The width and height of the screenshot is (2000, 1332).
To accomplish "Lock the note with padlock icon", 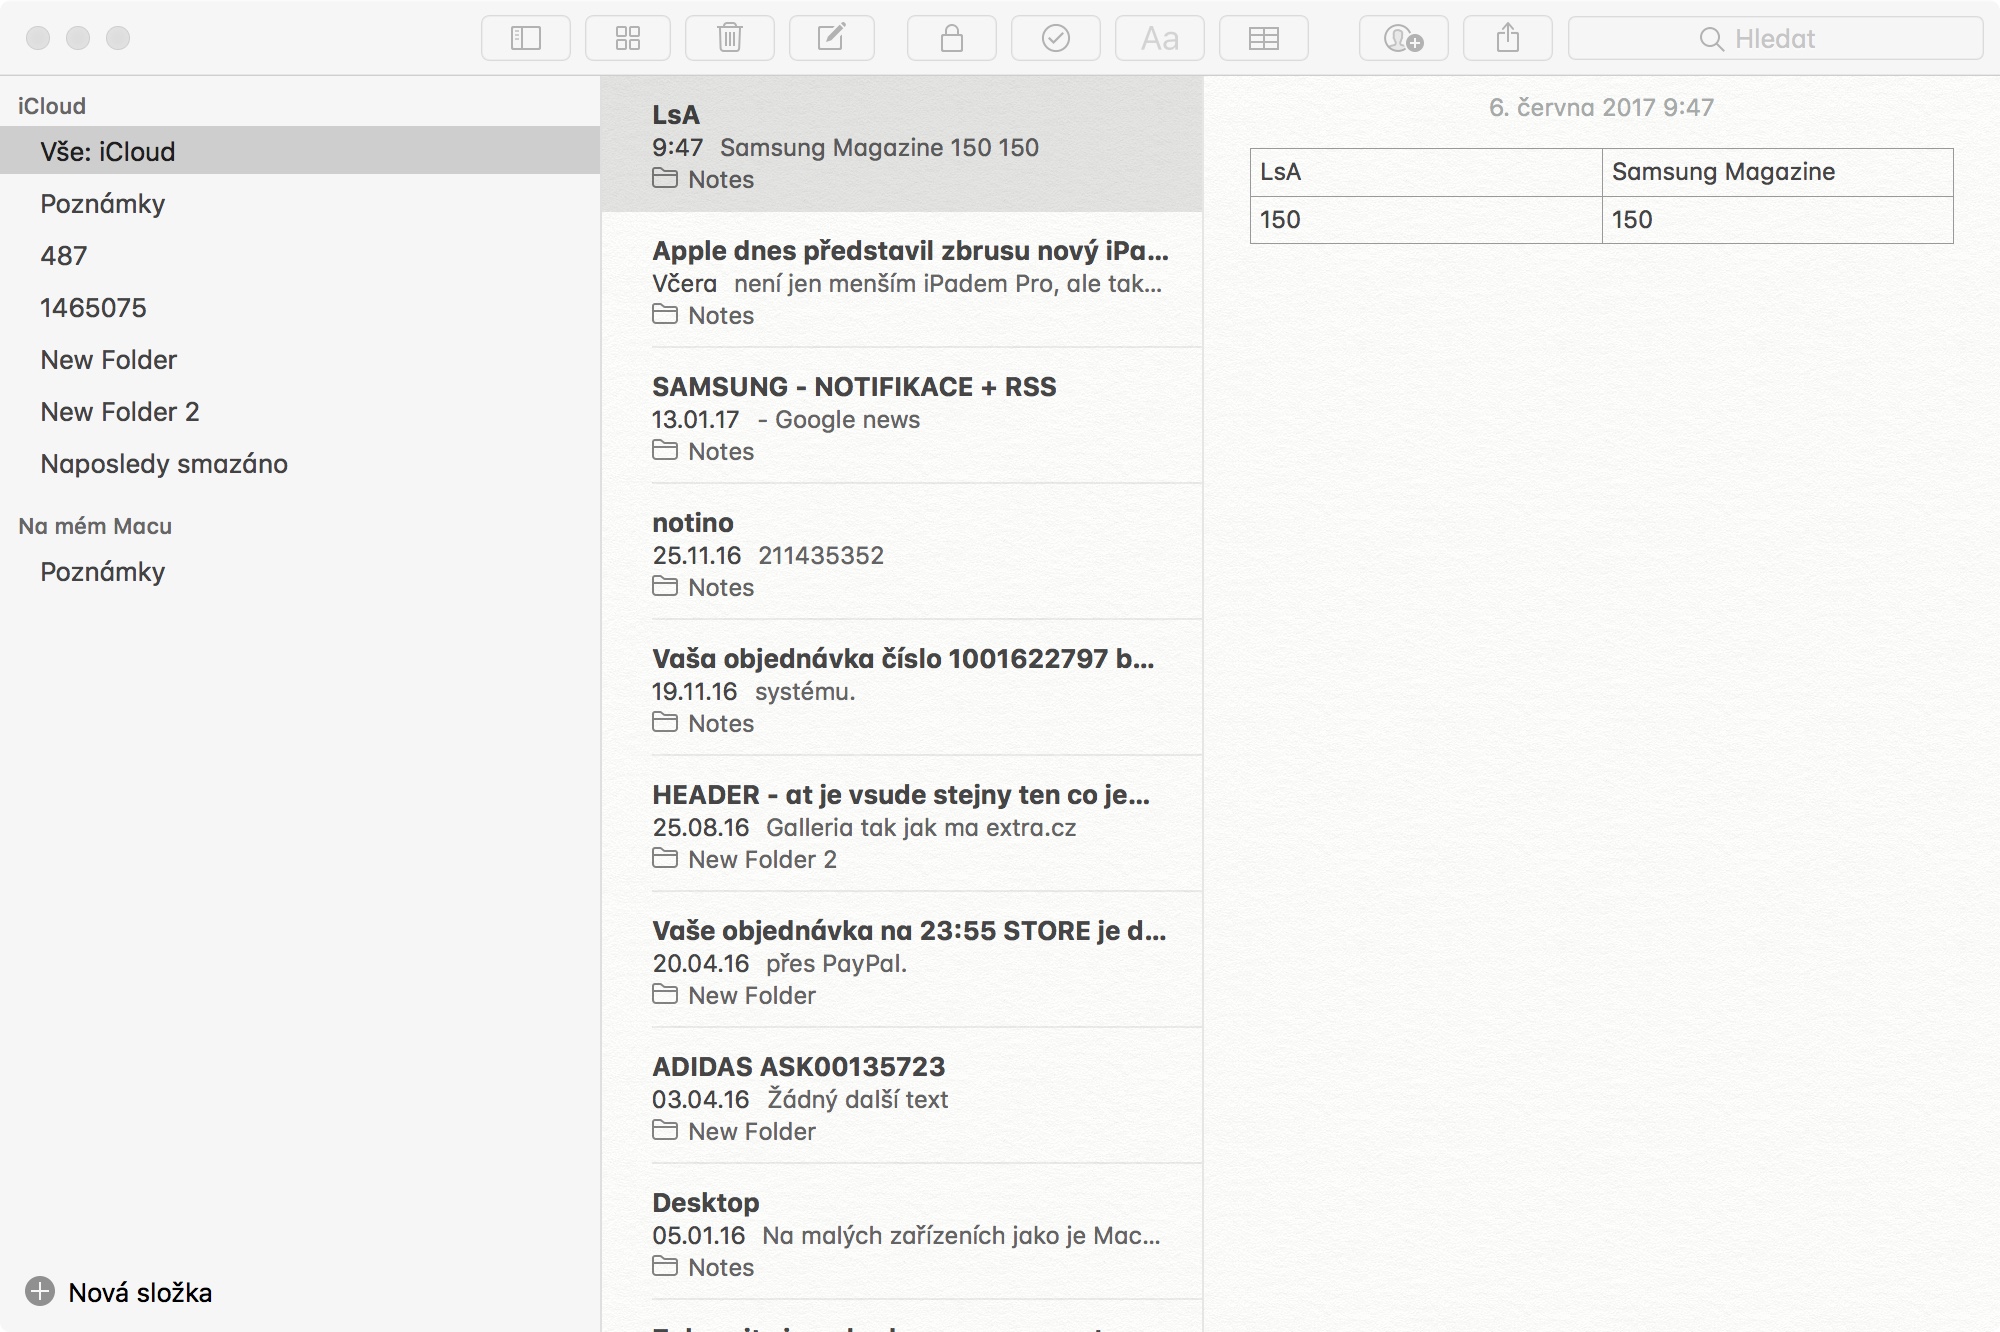I will pos(952,39).
